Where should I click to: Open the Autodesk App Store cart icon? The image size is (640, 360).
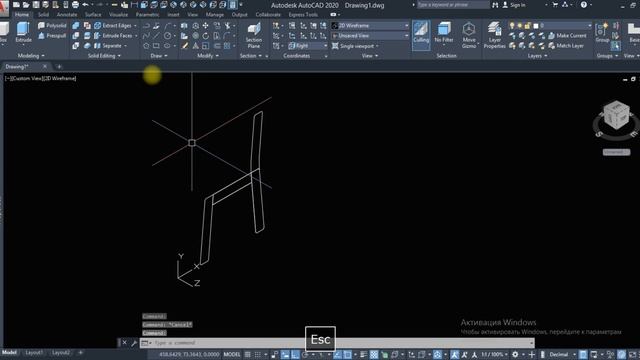555,5
